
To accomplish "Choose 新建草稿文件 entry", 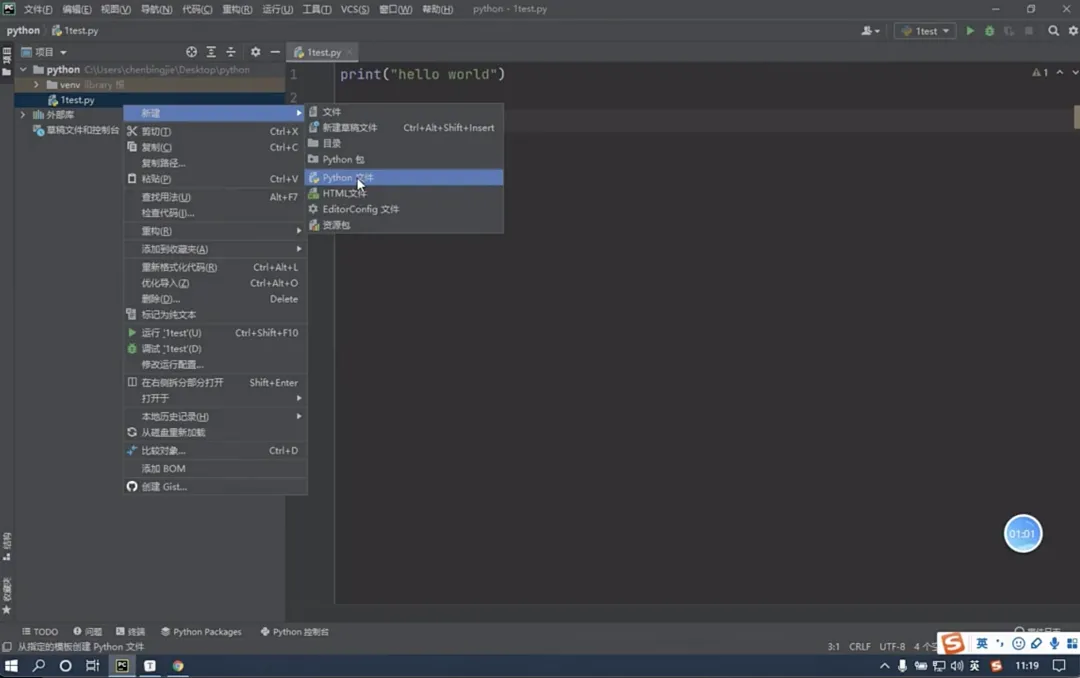I will (404, 127).
